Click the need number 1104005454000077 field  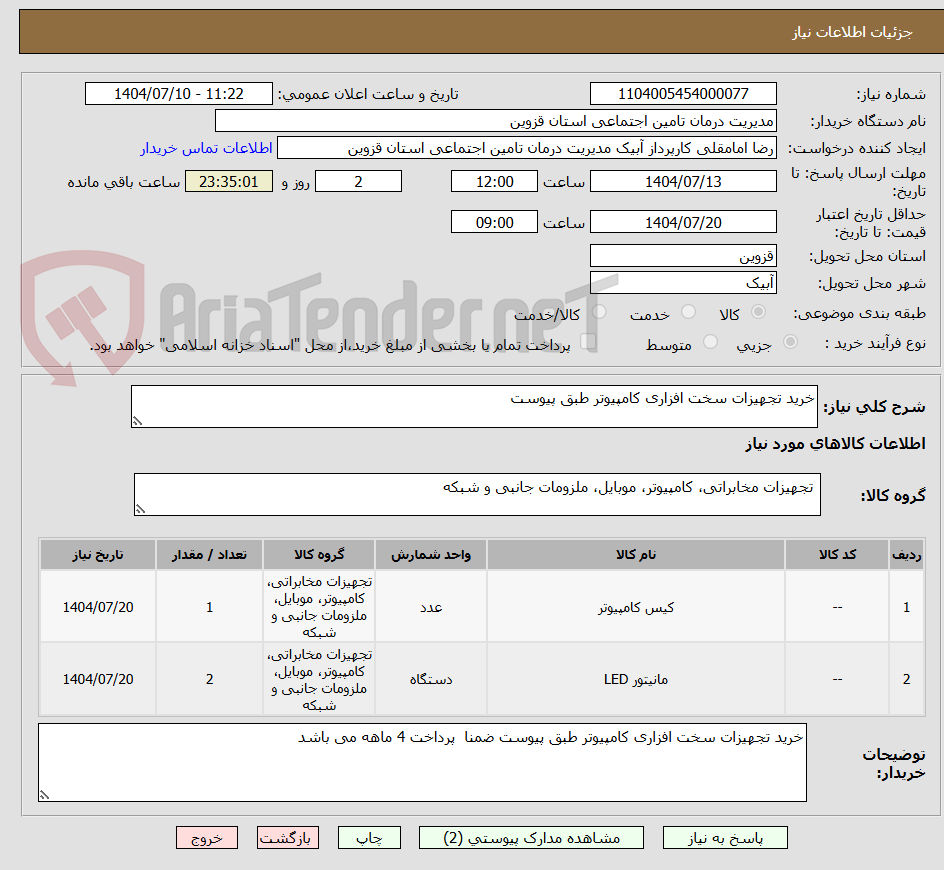coord(683,93)
